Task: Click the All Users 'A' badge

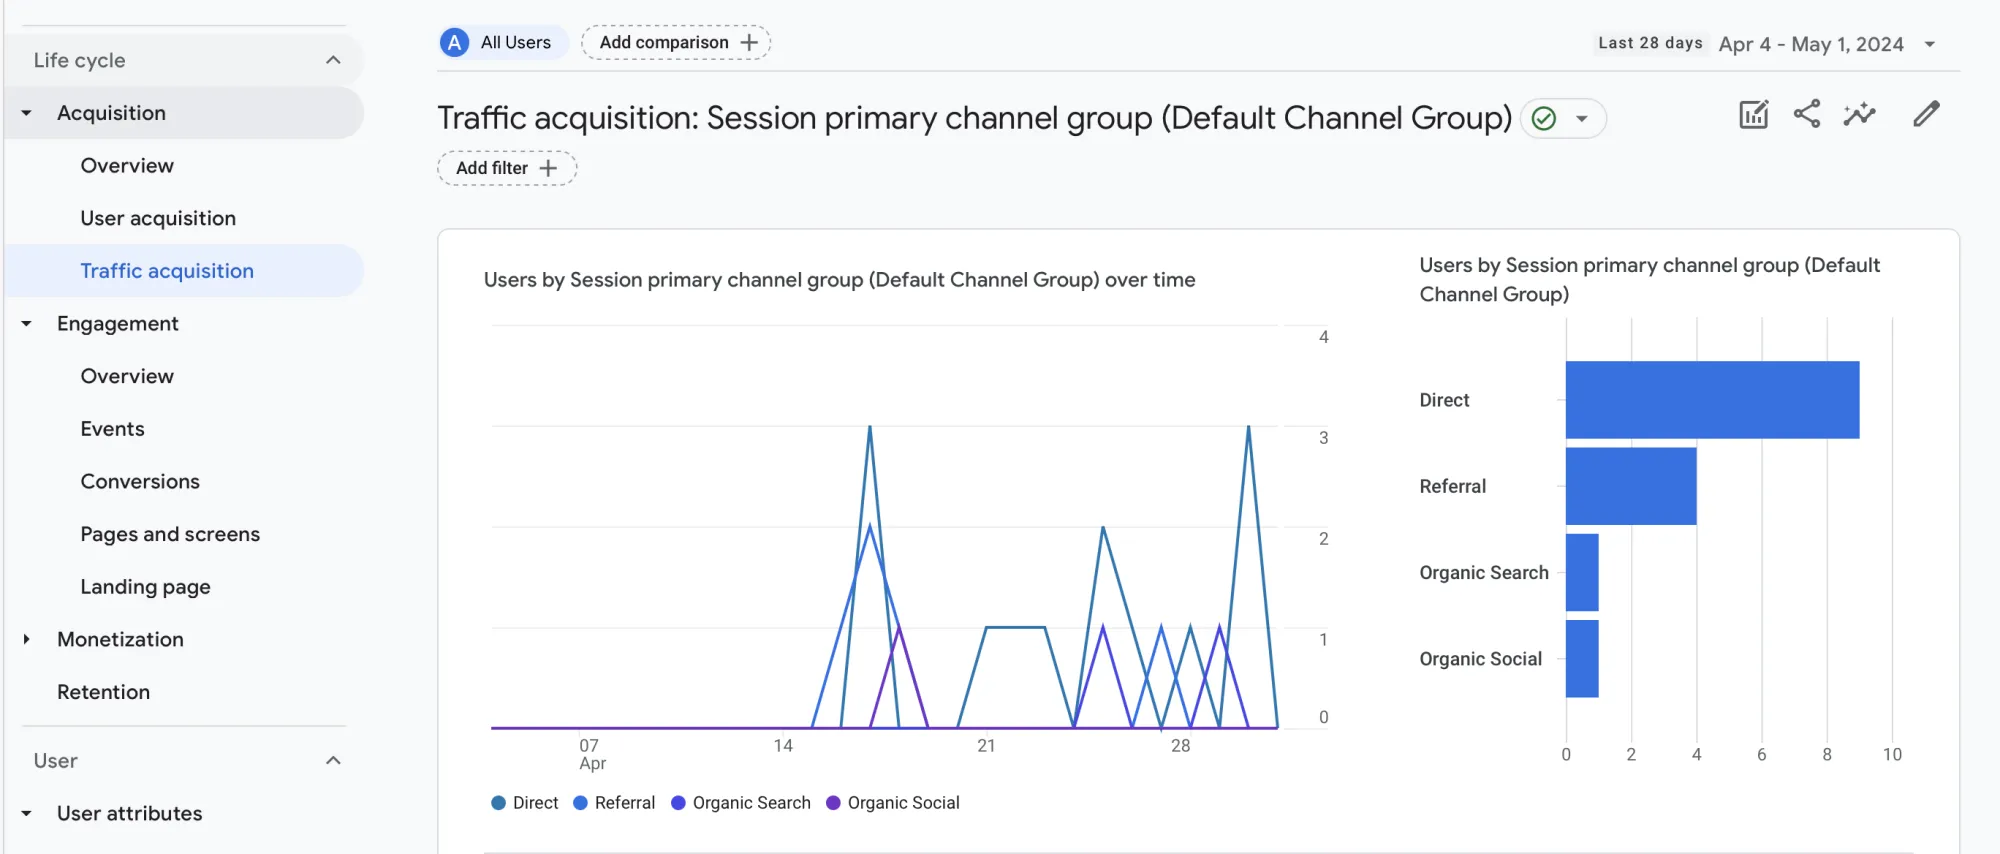Action: click(455, 43)
